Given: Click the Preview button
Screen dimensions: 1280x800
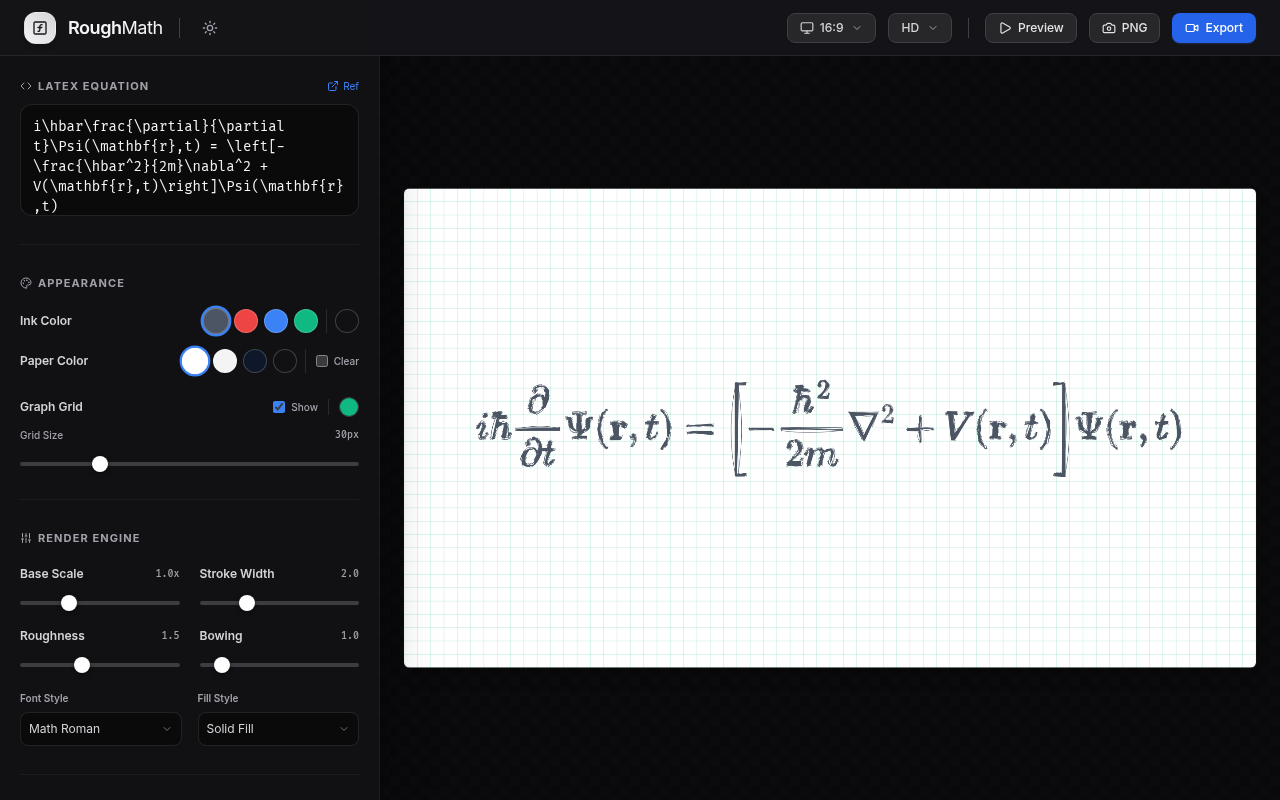Looking at the screenshot, I should tap(1031, 28).
